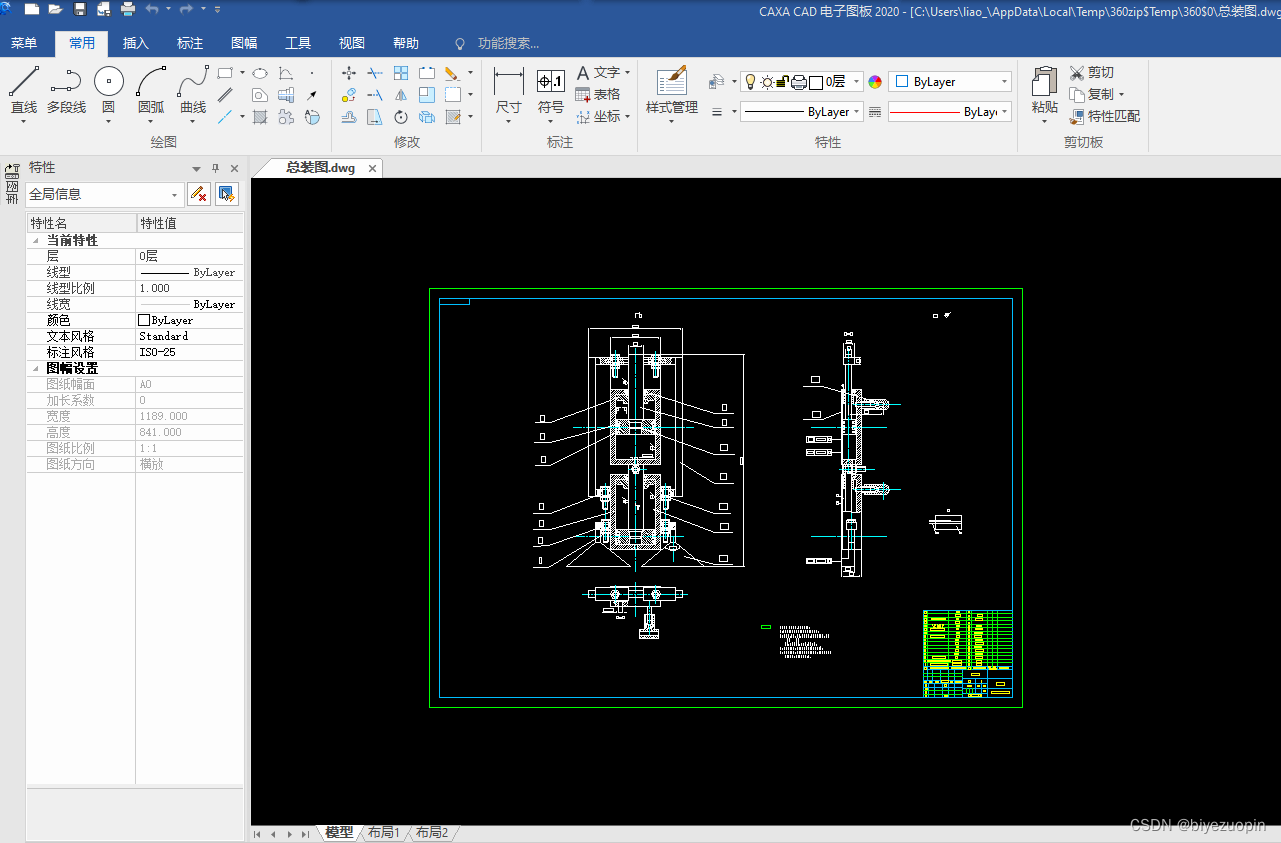The width and height of the screenshot is (1281, 843).
Task: Expand the 粘贴 (Paste) dropdown arrow
Action: click(1044, 121)
